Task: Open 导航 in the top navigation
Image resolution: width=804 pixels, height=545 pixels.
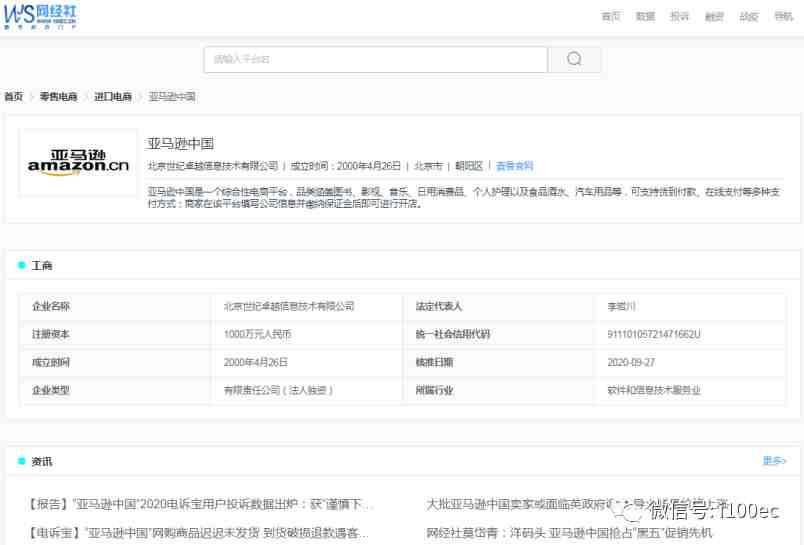Action: point(783,17)
